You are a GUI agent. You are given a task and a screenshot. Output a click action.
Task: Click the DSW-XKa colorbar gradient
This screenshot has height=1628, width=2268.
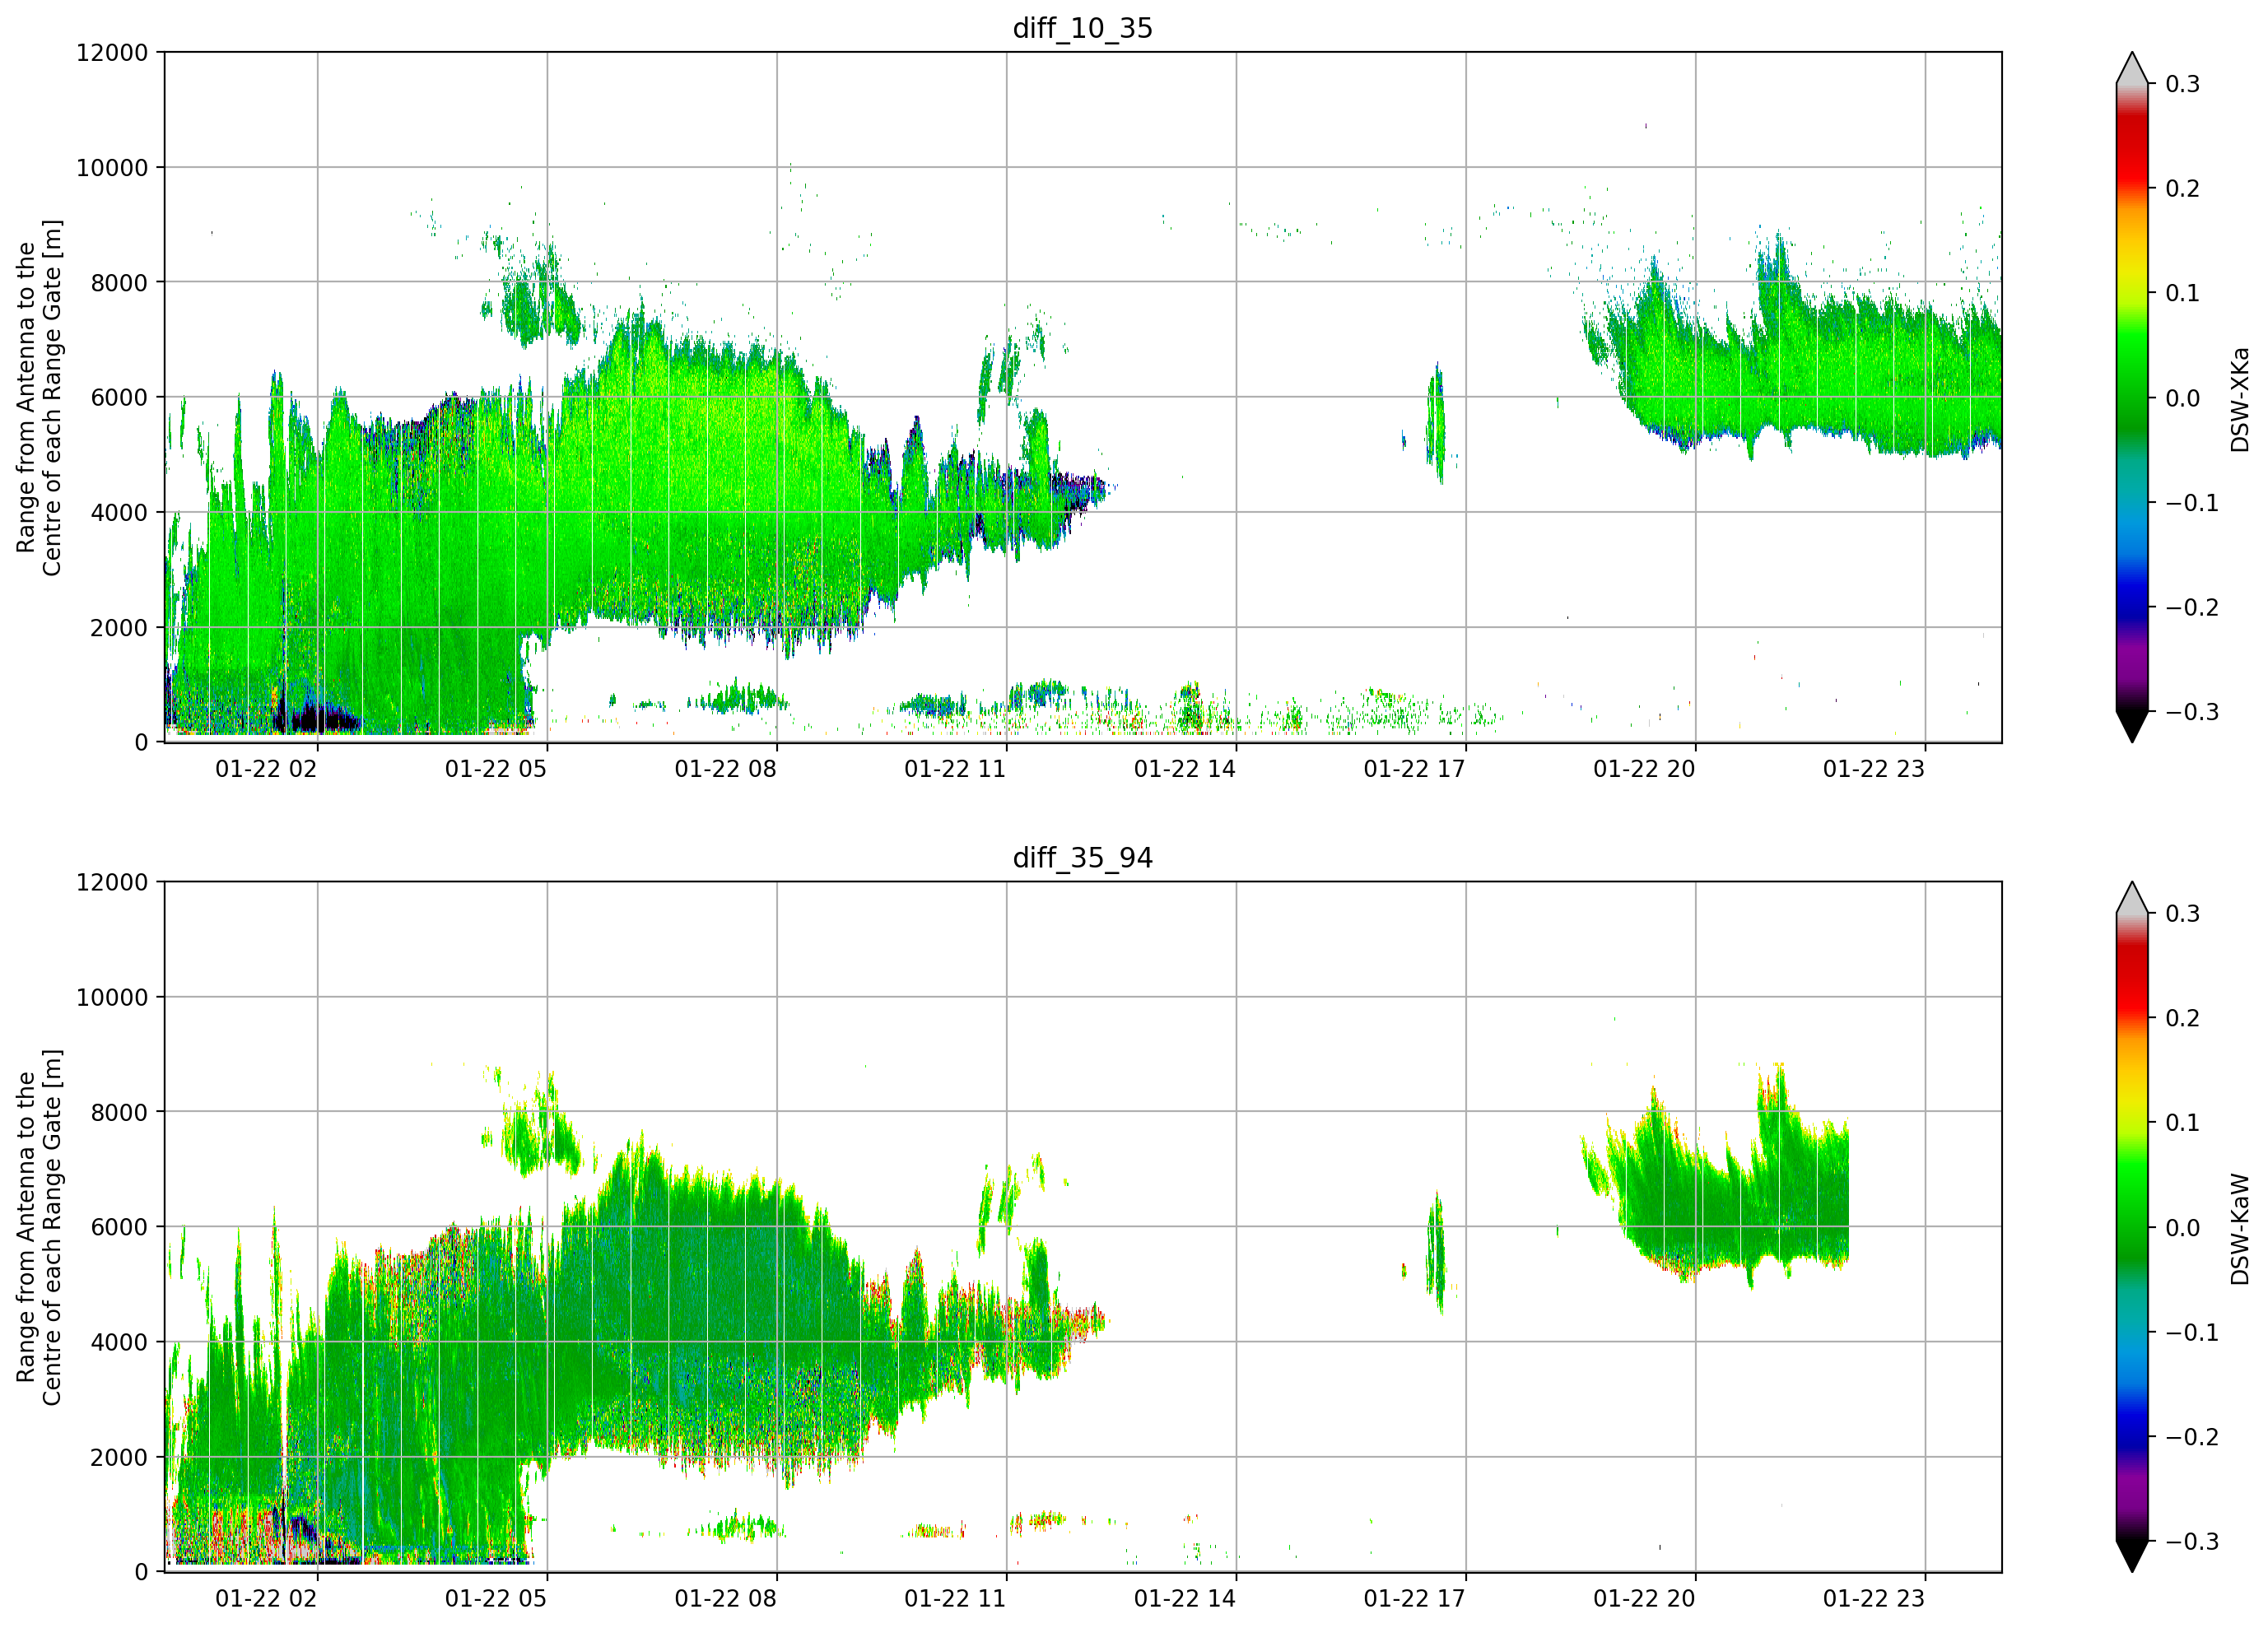click(x=2132, y=398)
